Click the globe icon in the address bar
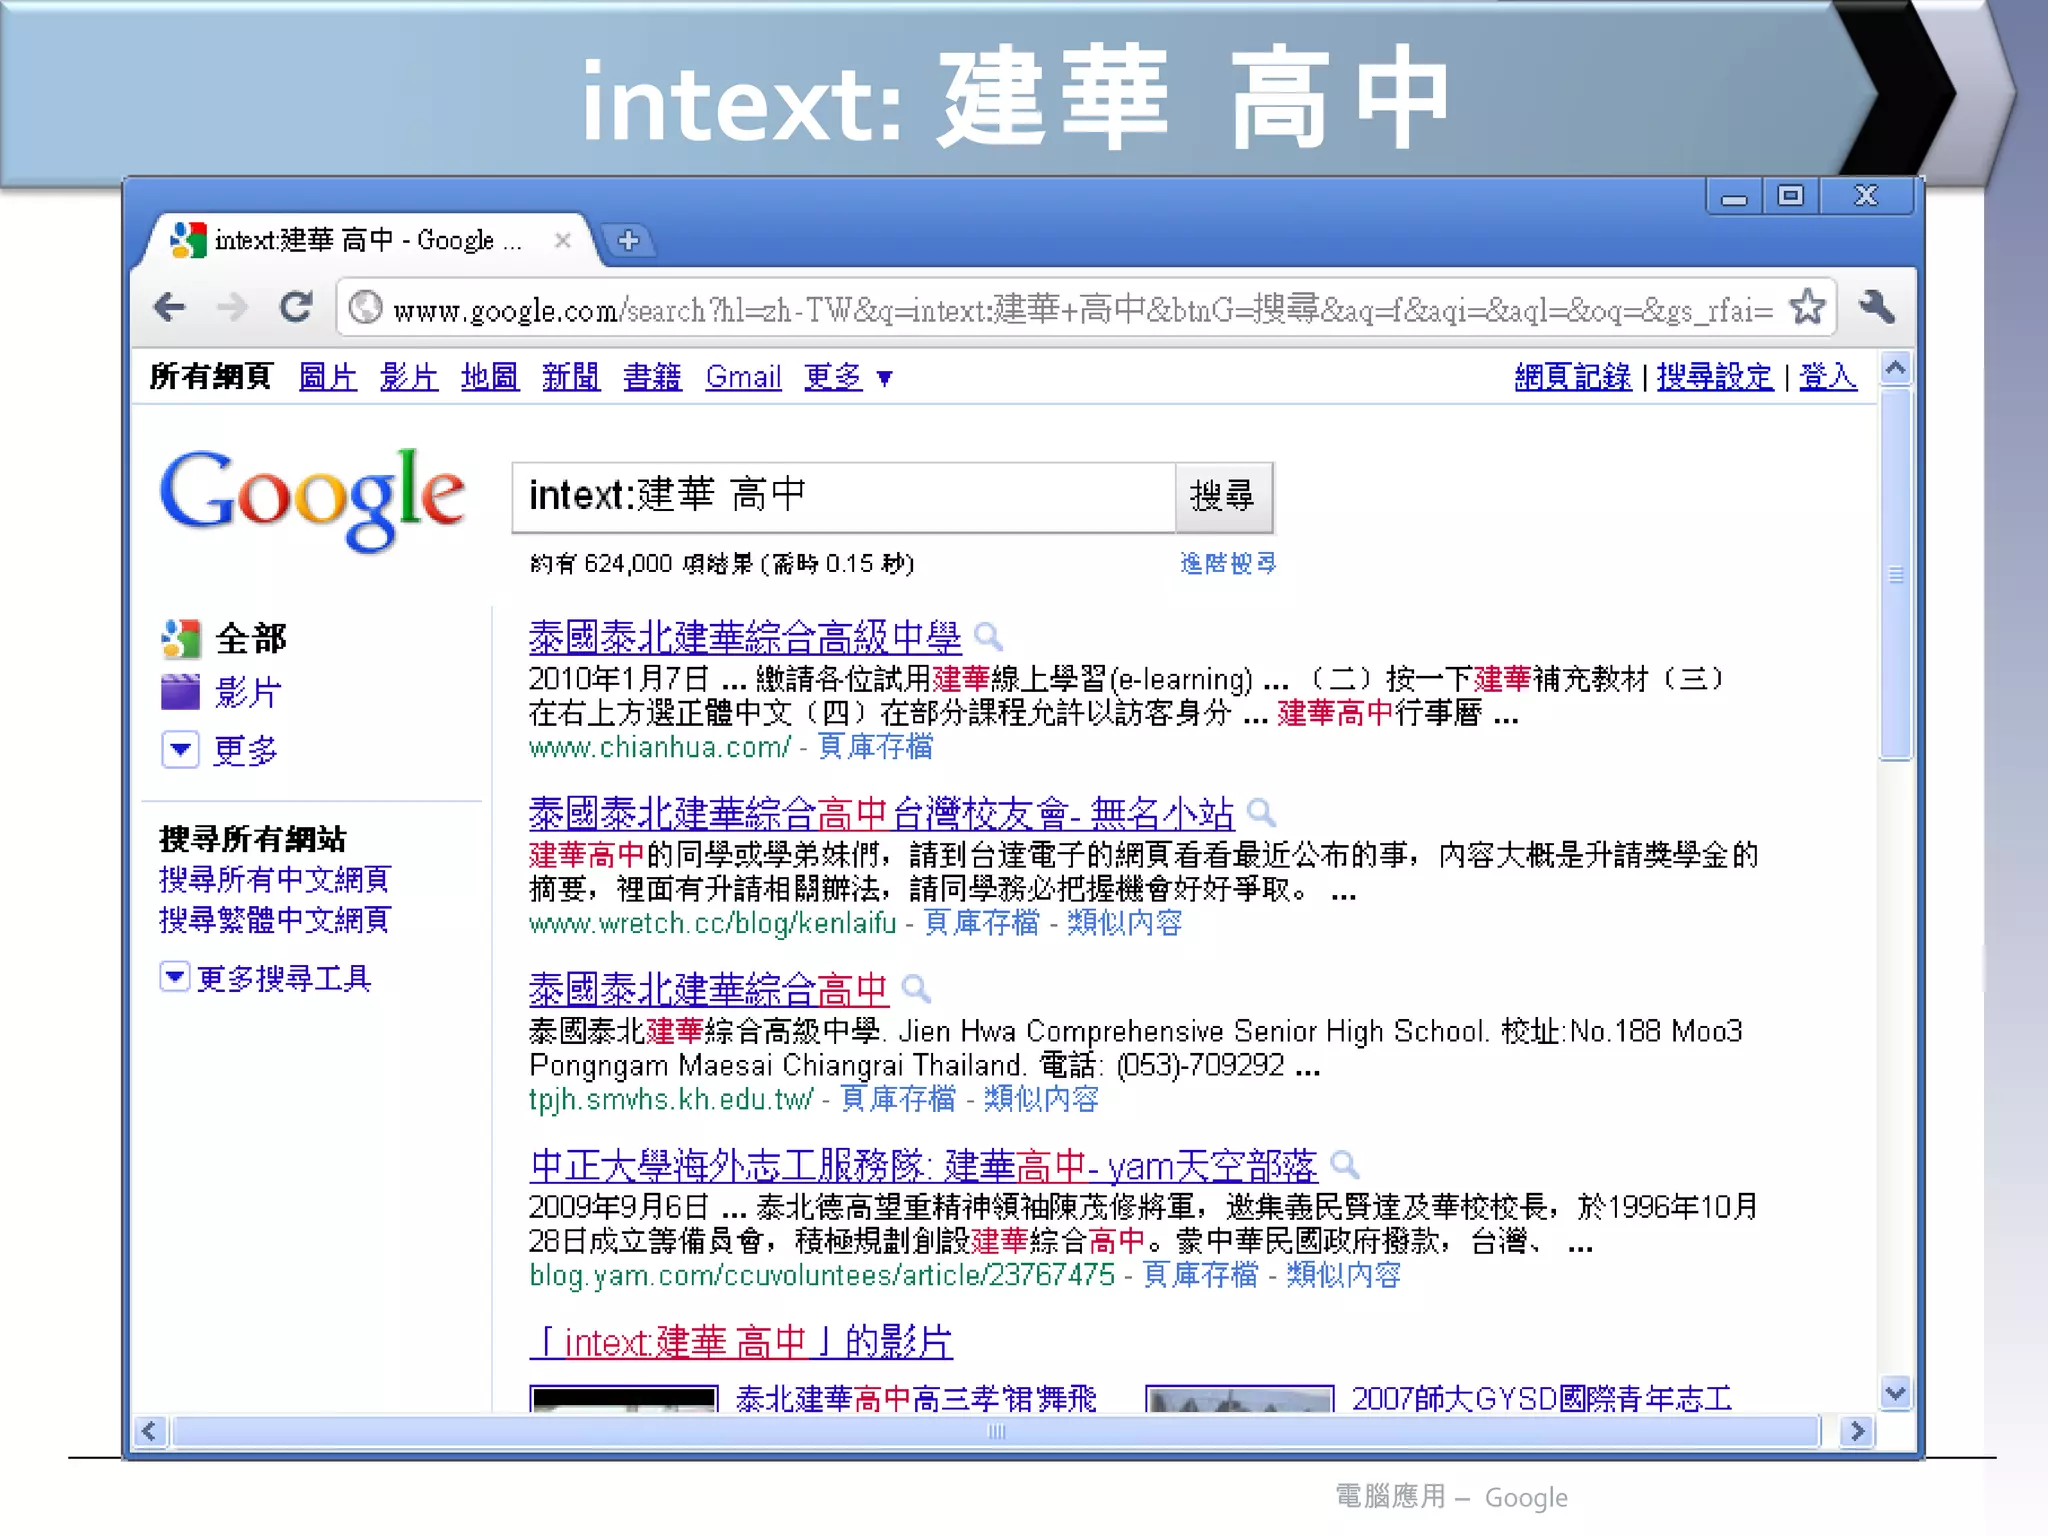This screenshot has height=1536, width=2048. (366, 307)
